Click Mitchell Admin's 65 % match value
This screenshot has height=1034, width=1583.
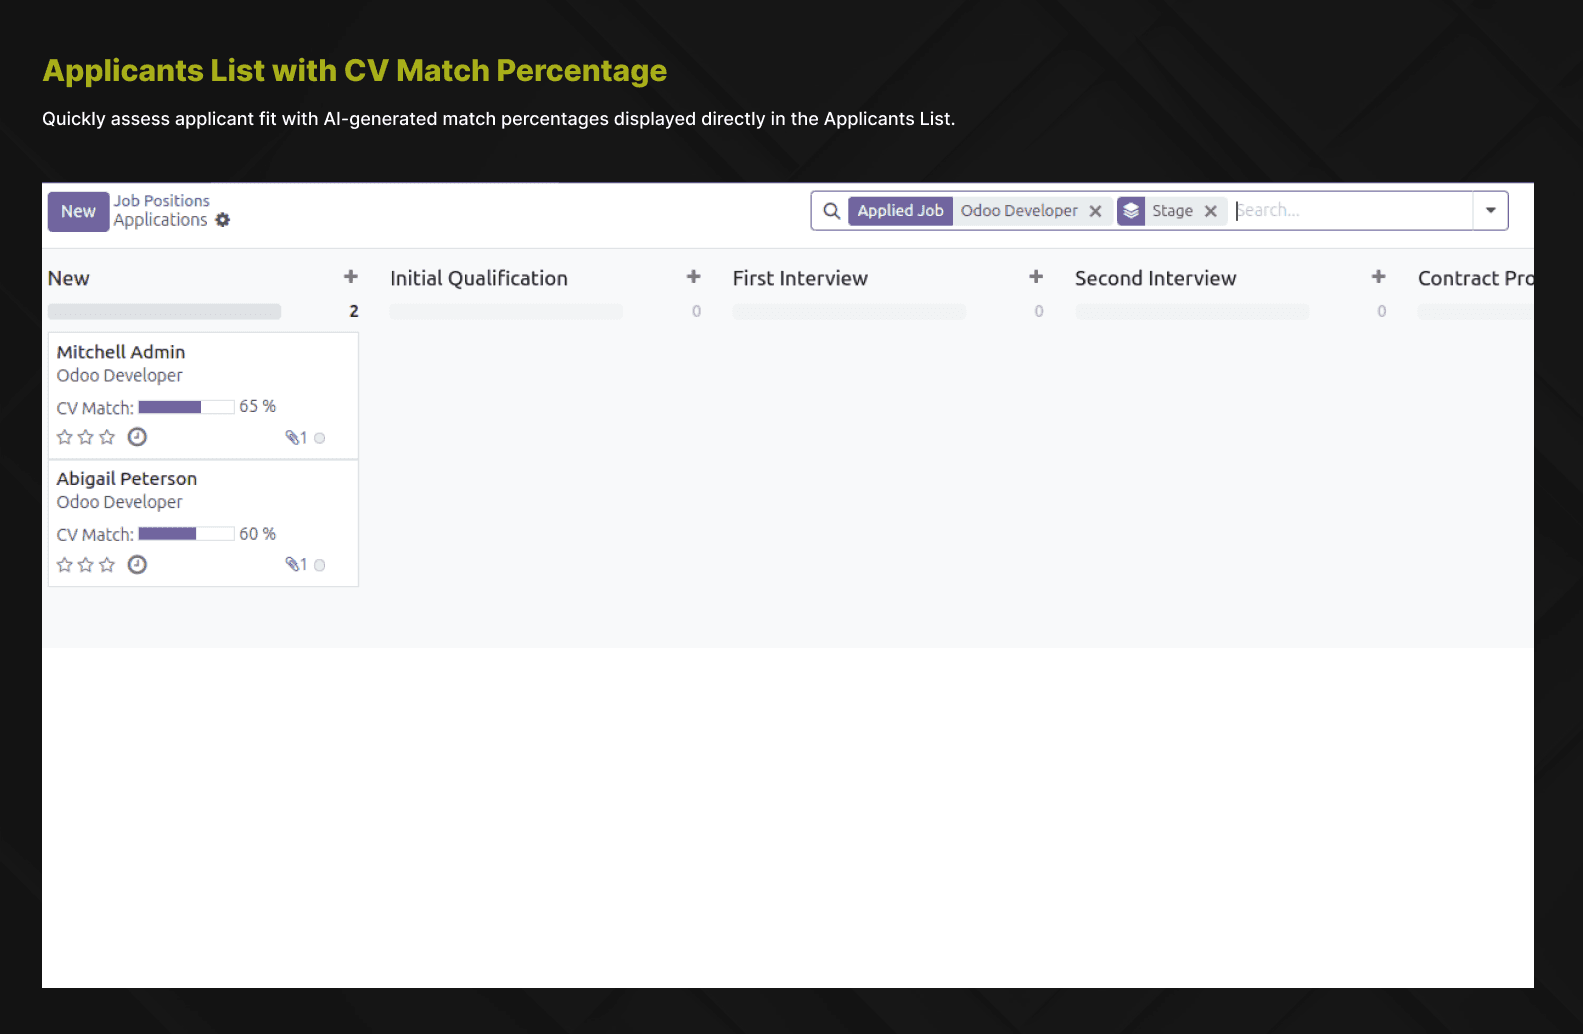[257, 406]
